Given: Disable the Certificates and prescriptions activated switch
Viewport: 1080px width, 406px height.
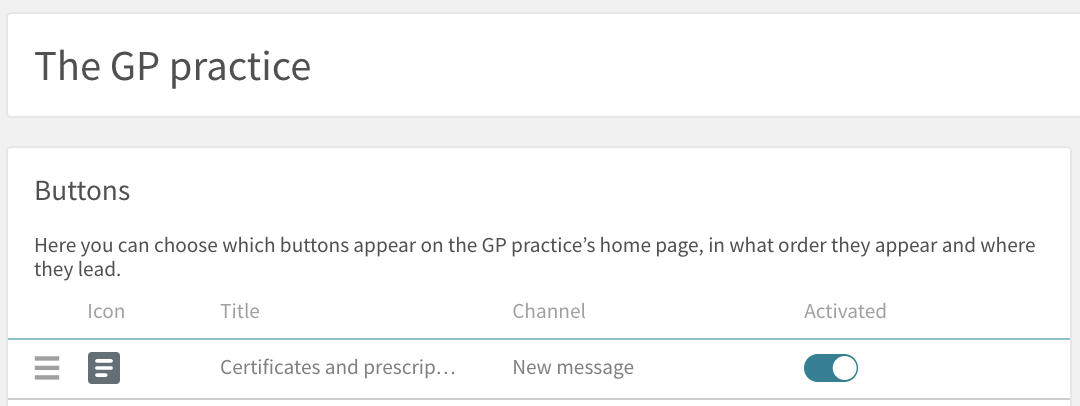Looking at the screenshot, I should (831, 368).
